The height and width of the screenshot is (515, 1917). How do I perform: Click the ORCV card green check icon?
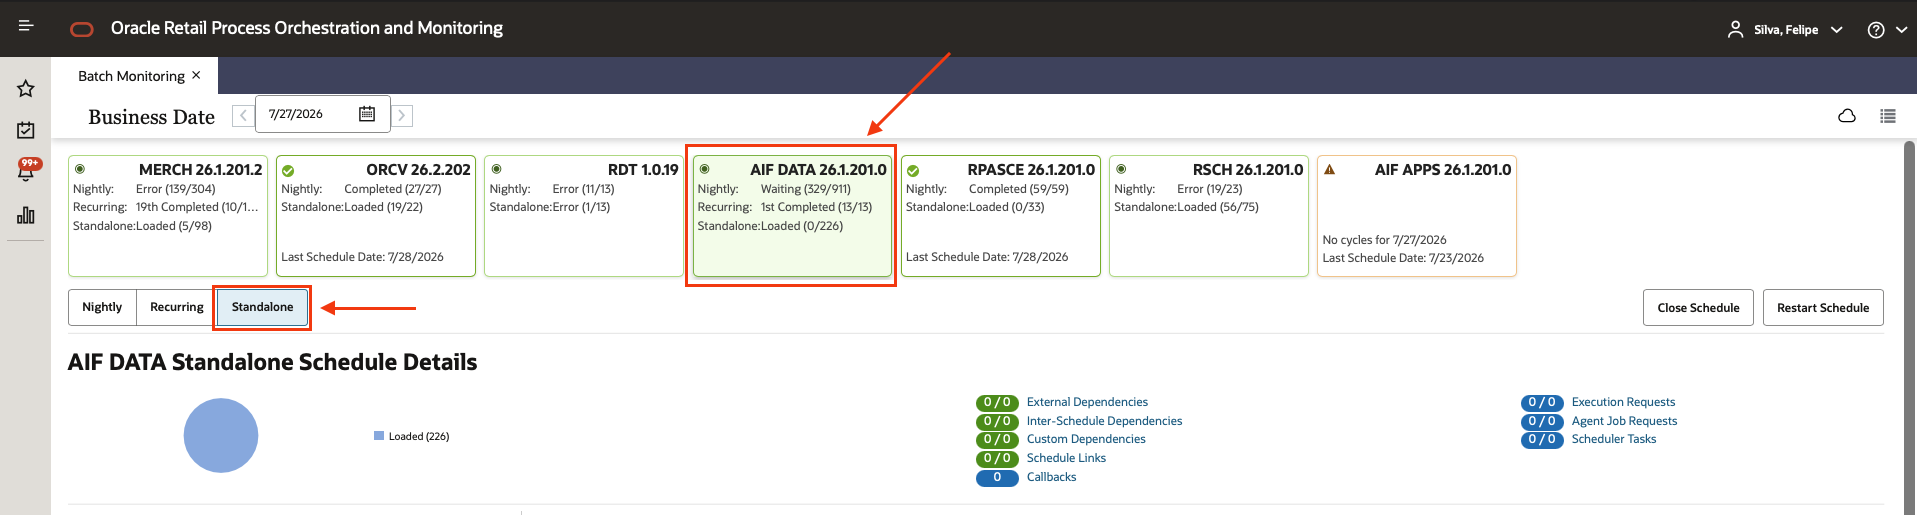click(x=288, y=171)
